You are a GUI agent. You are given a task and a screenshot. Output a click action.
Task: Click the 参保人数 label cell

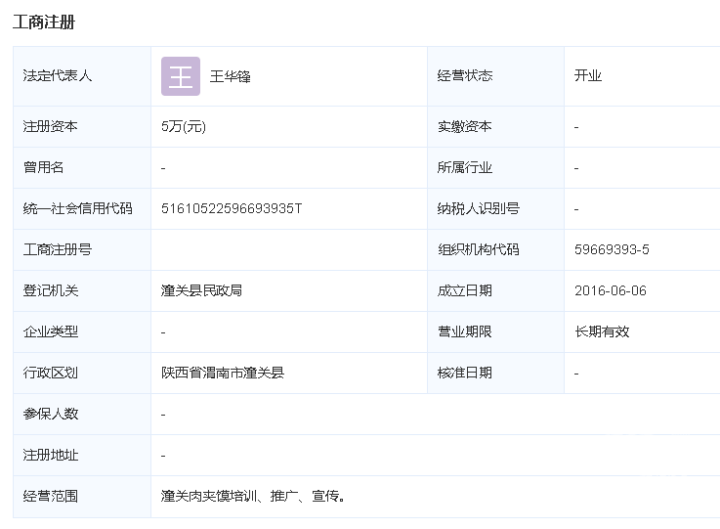(x=82, y=414)
